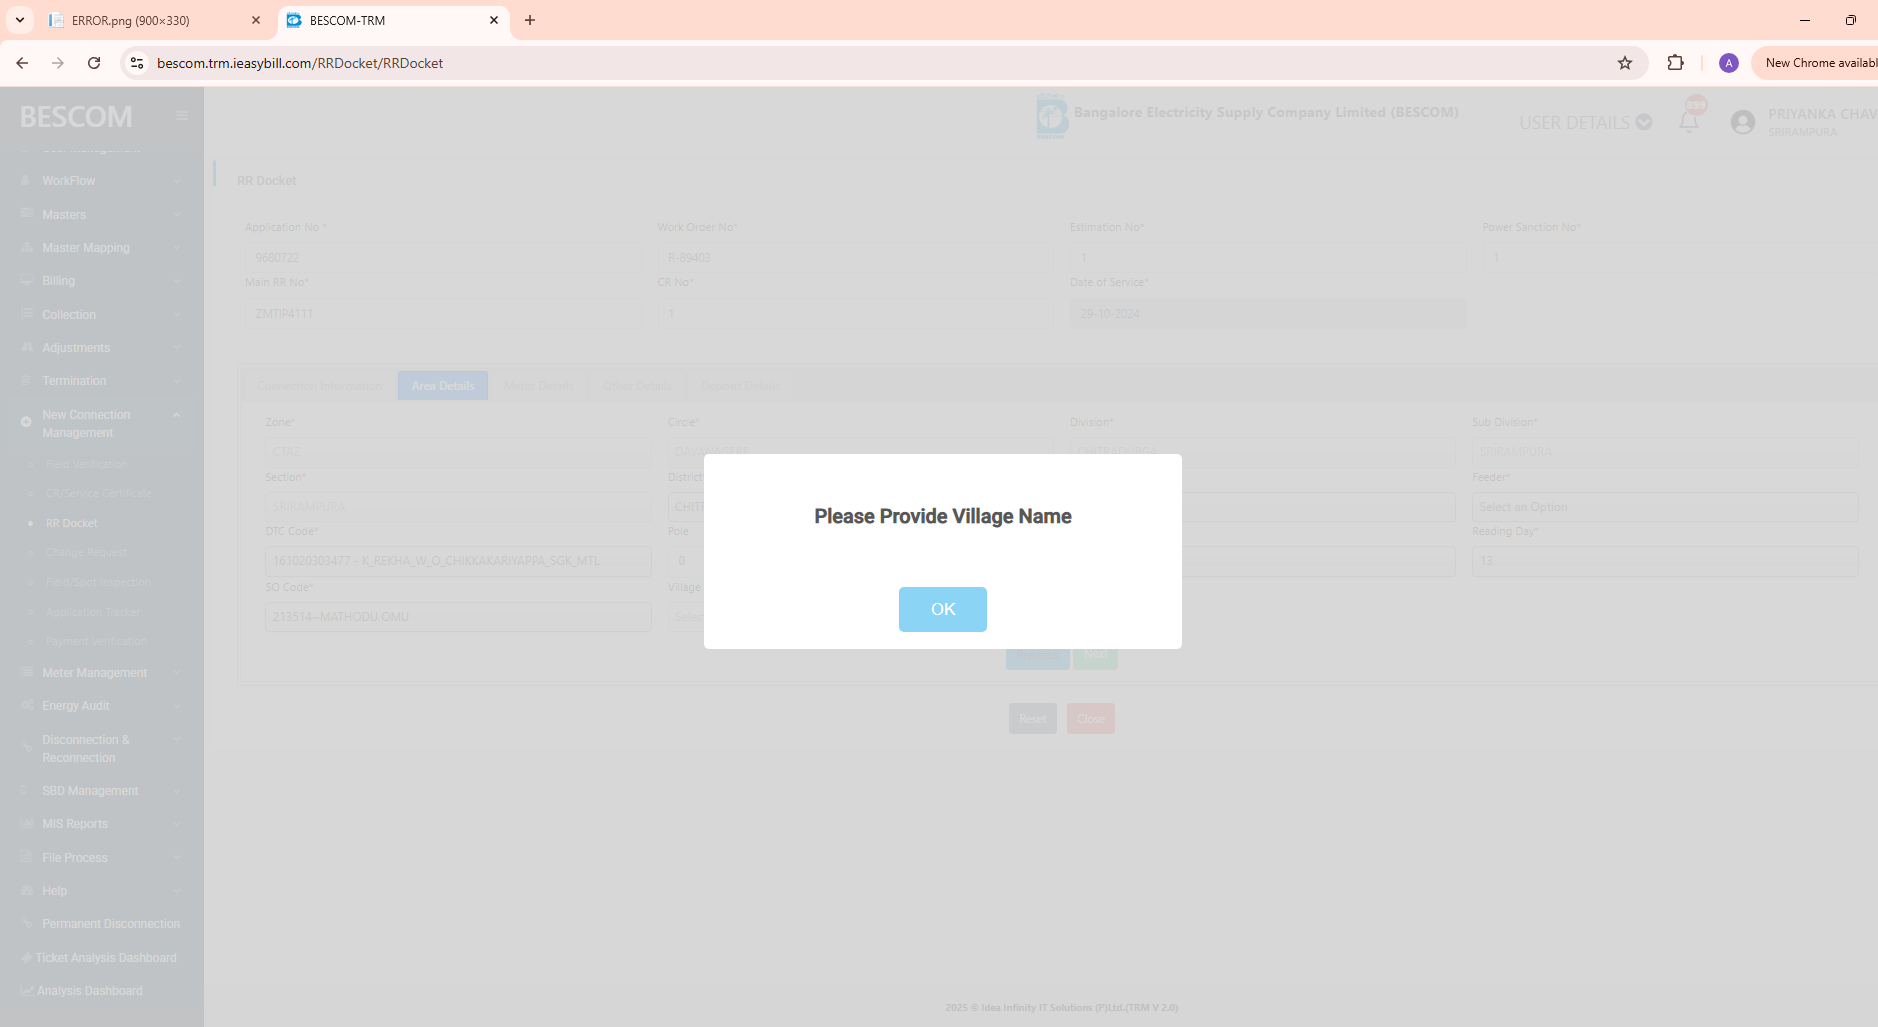Close the ERROR.png tab

coord(256,20)
